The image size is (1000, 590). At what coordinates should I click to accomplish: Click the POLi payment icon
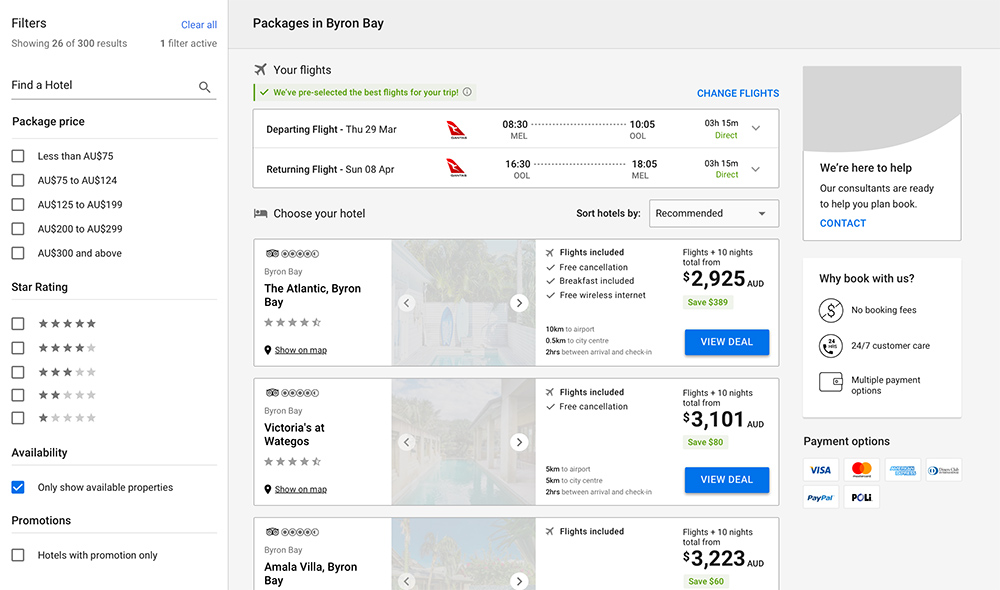click(x=862, y=498)
